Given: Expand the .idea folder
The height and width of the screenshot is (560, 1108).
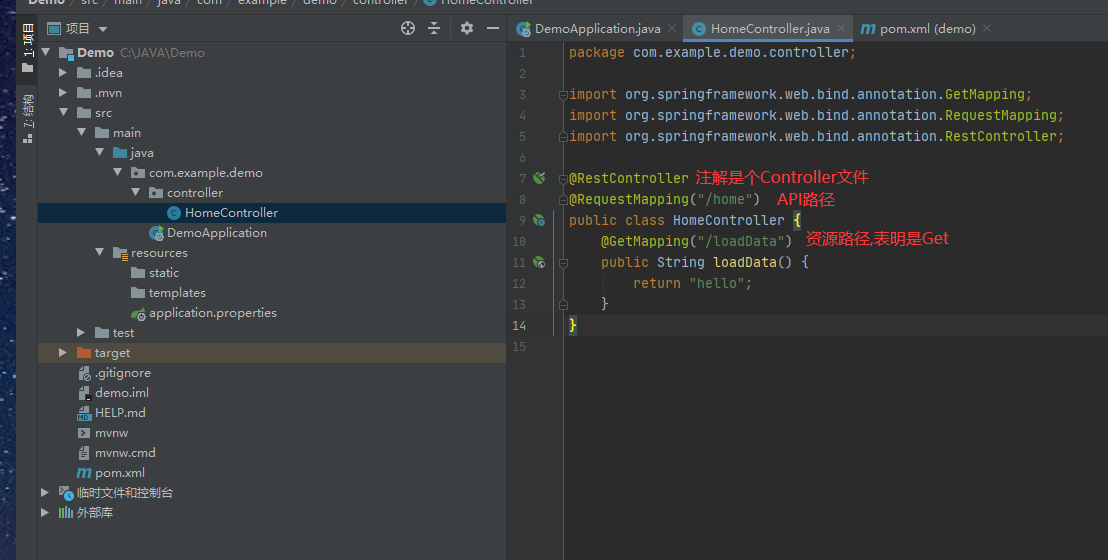Looking at the screenshot, I should [x=63, y=72].
